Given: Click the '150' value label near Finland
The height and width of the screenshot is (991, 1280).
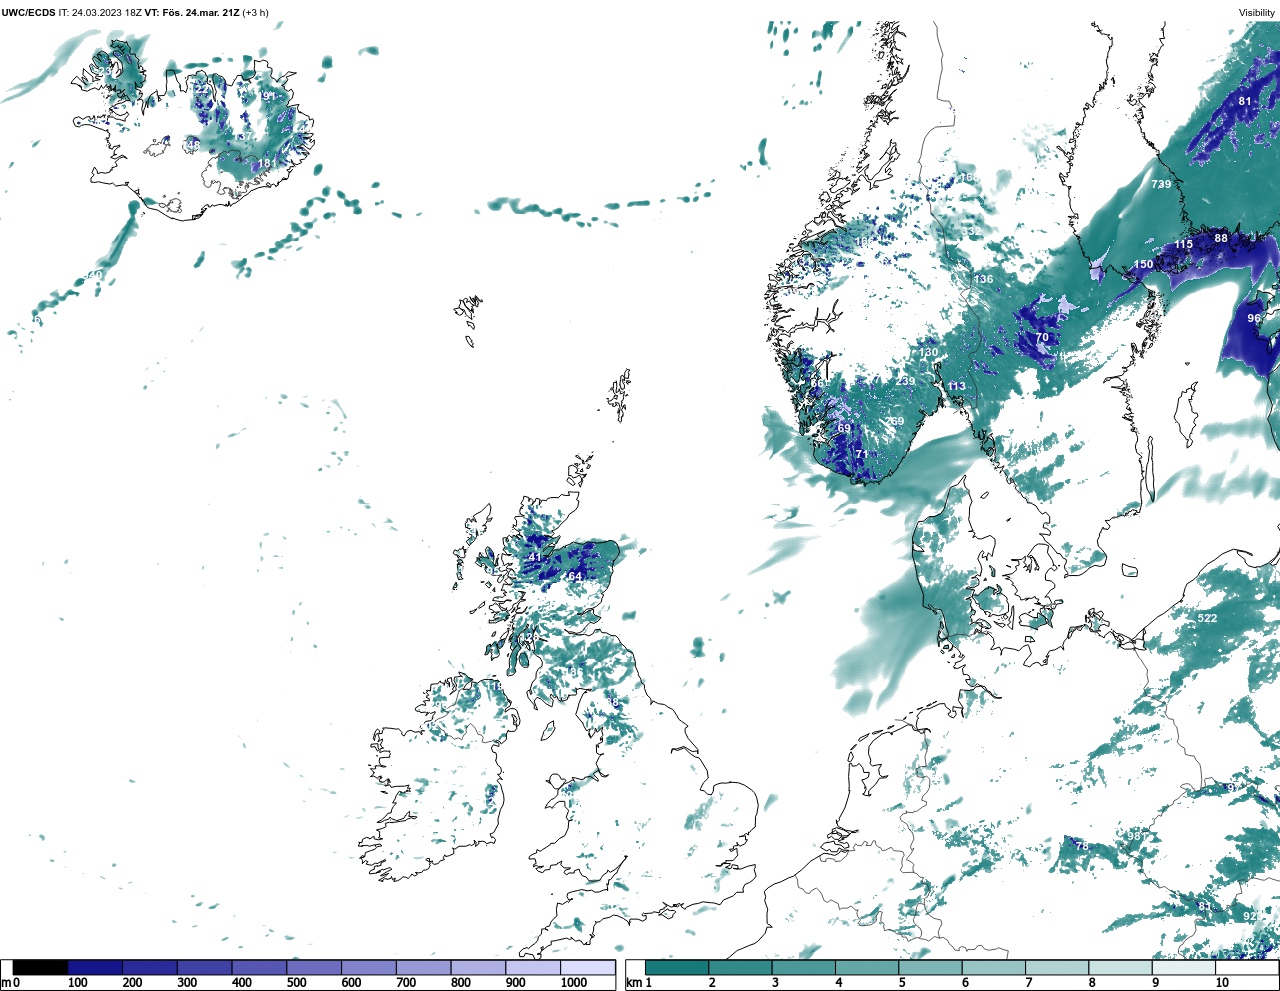Looking at the screenshot, I should [x=1143, y=265].
